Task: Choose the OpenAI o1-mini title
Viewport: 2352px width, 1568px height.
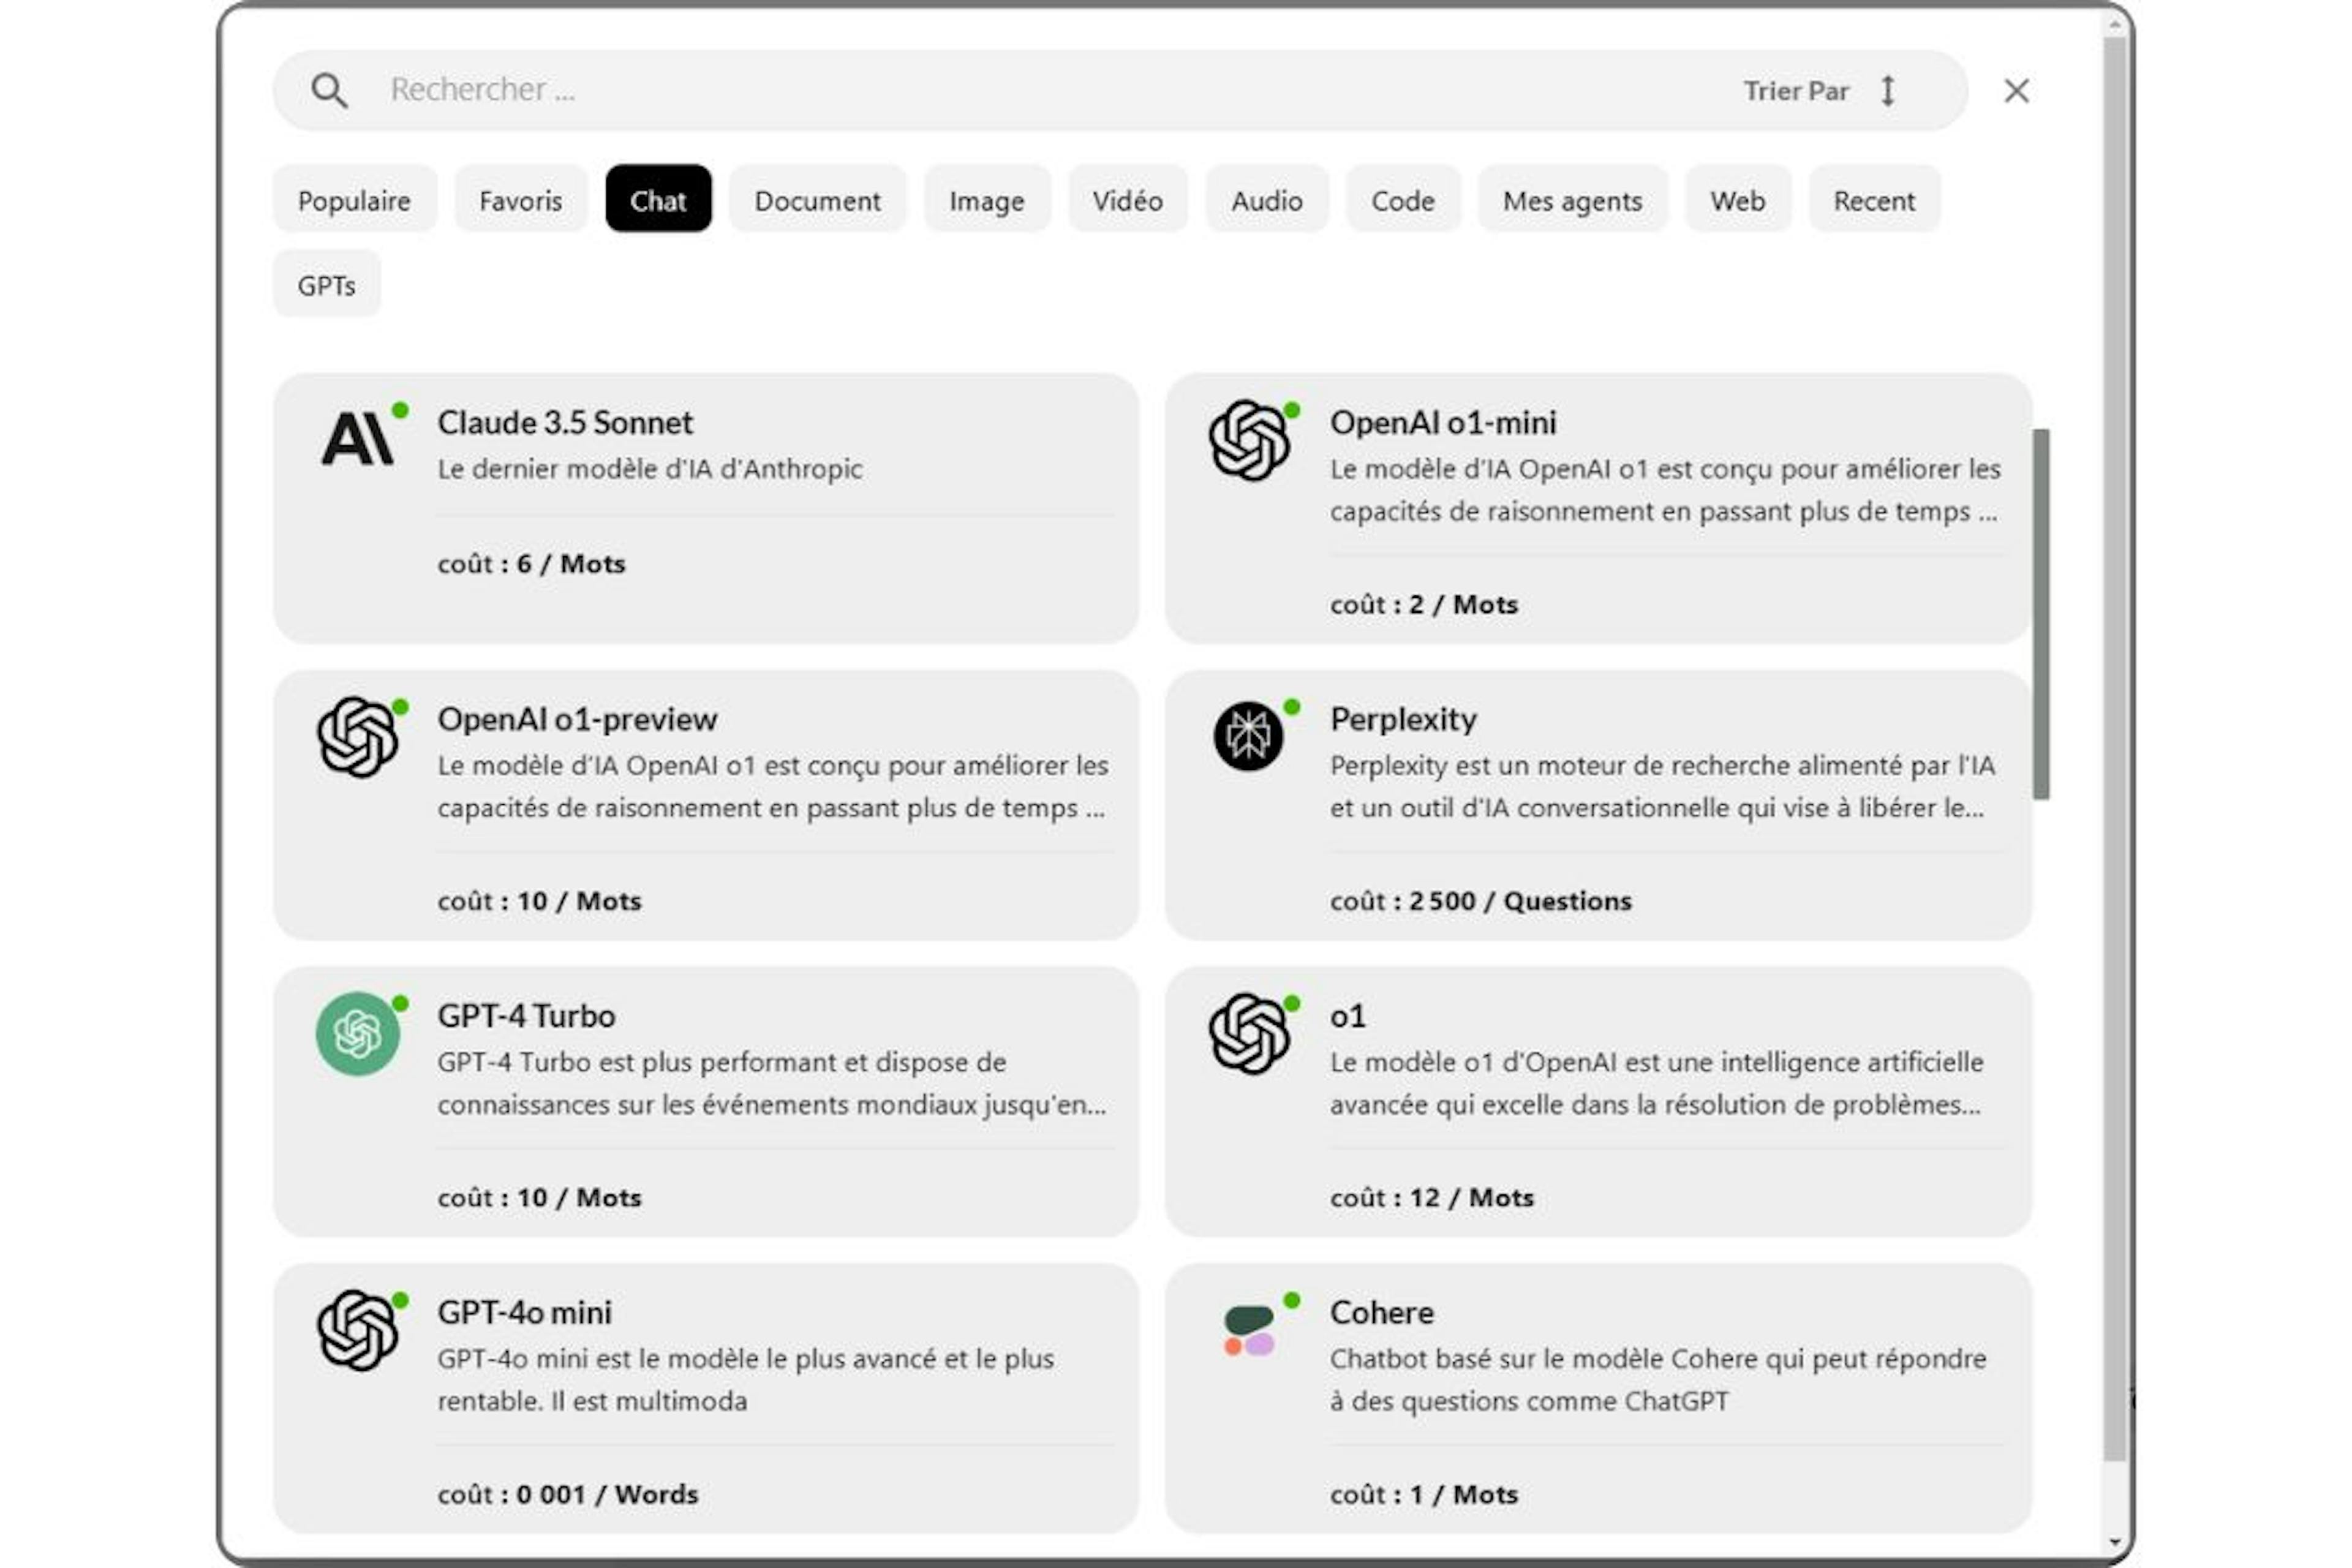Action: (x=1443, y=423)
